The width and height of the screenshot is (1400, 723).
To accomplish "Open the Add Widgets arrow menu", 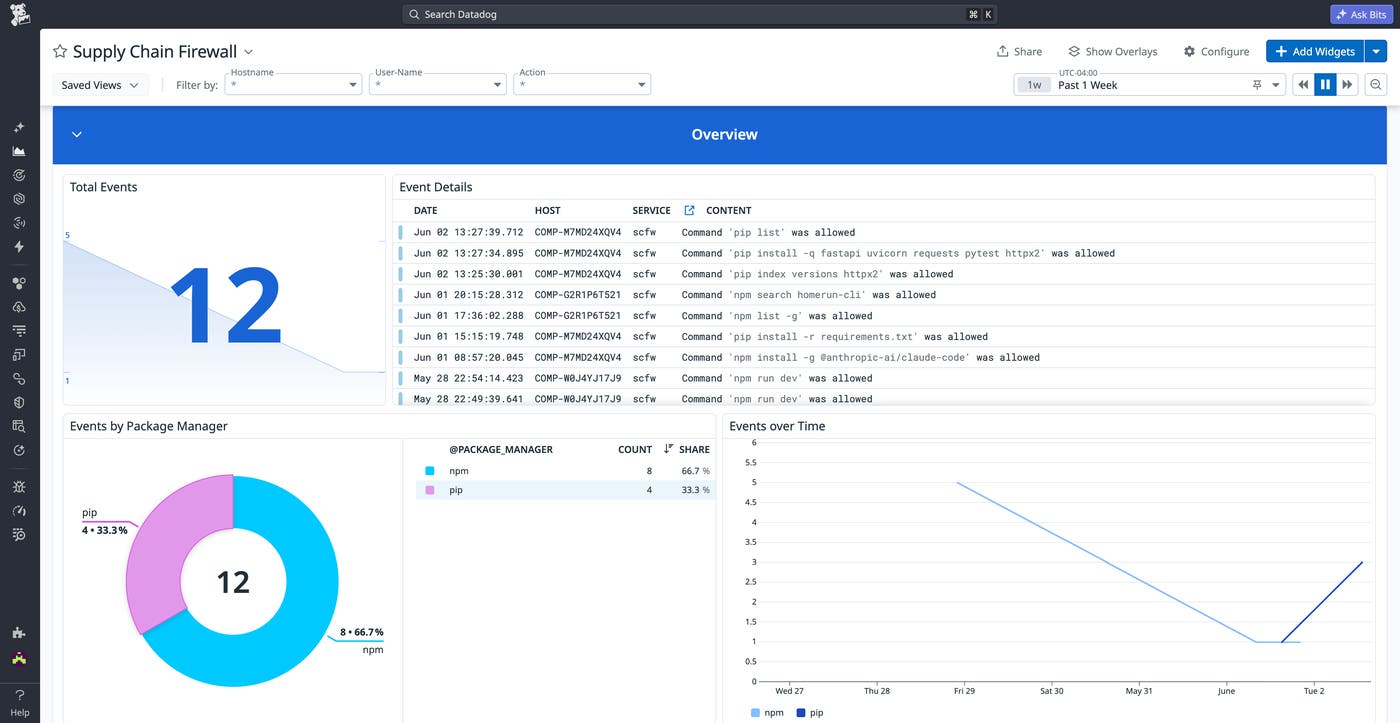I will 1377,51.
